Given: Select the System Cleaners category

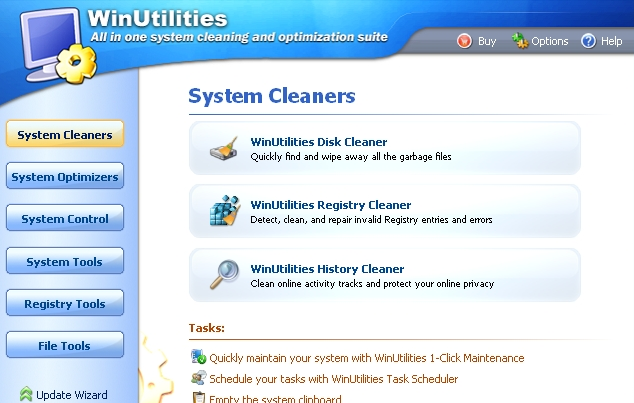Looking at the screenshot, I should [65, 134].
